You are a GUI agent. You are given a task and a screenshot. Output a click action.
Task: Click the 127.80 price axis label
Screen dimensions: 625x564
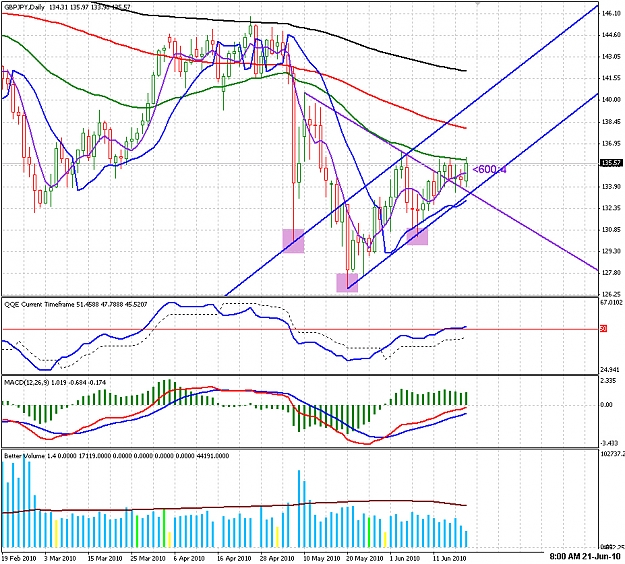point(611,273)
